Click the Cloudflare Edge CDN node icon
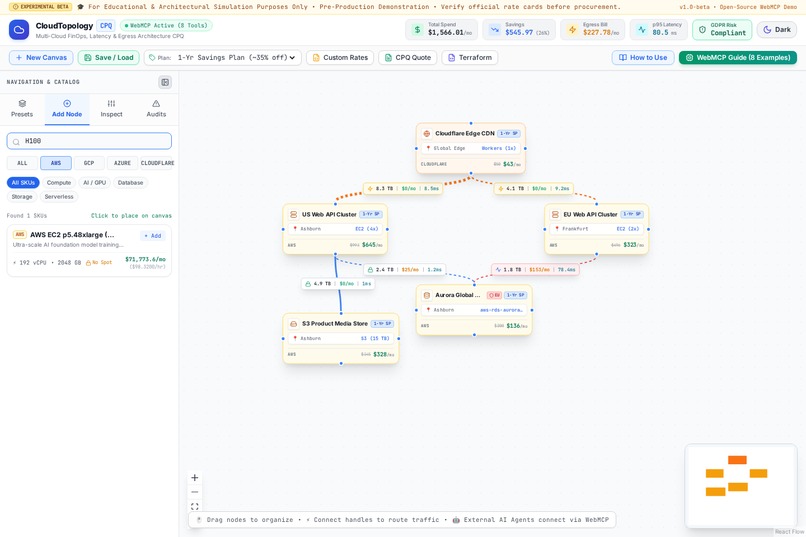Viewport: 806px width, 537px height. [x=427, y=134]
